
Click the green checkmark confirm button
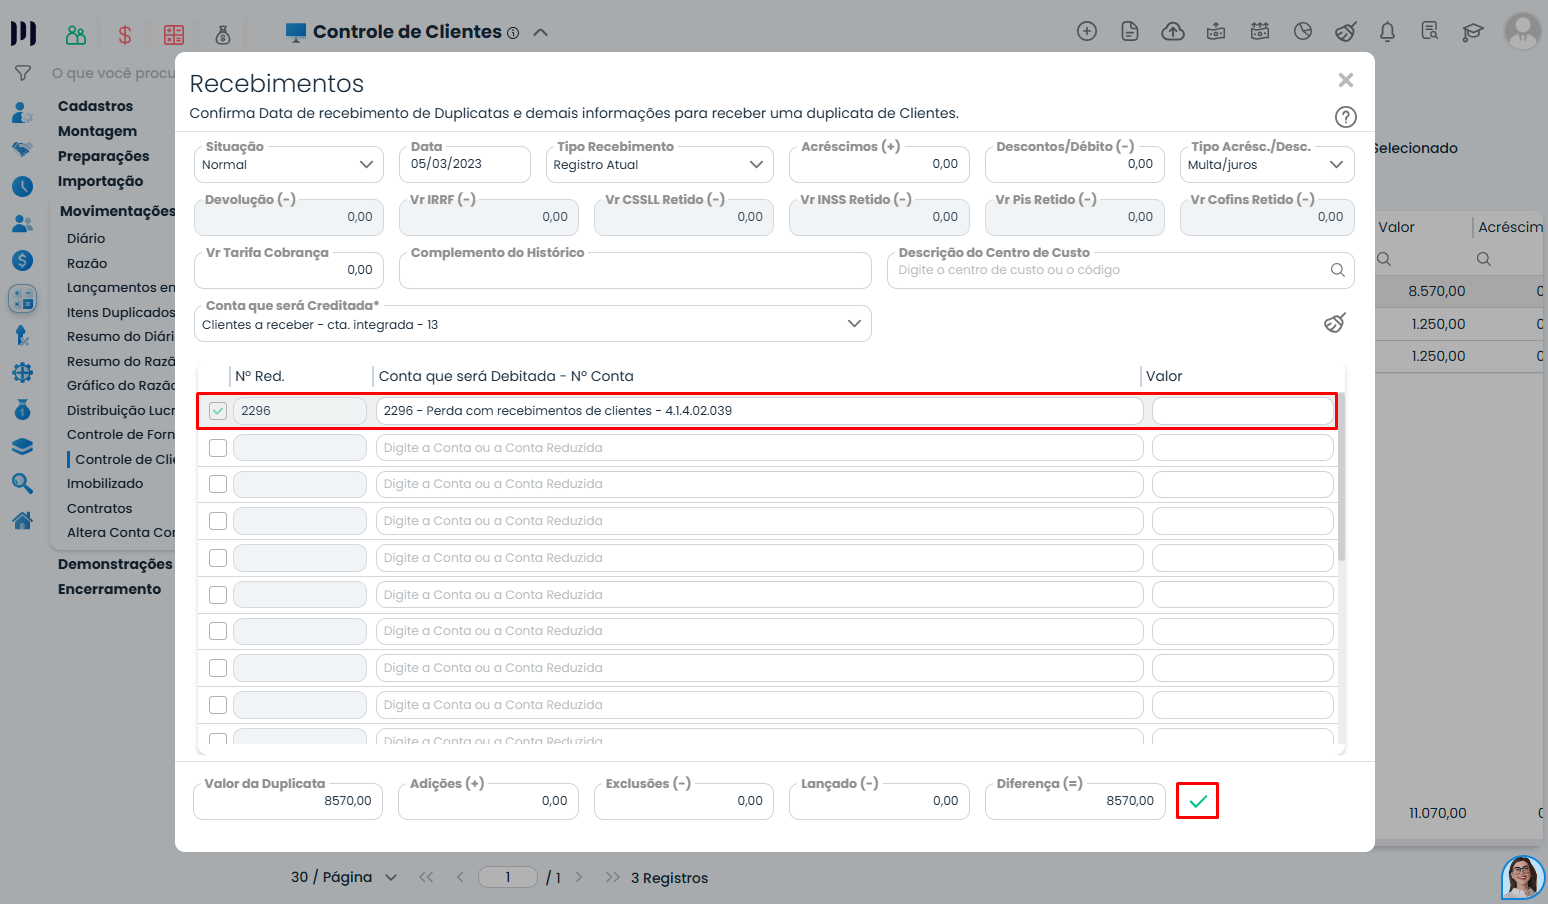click(1197, 801)
